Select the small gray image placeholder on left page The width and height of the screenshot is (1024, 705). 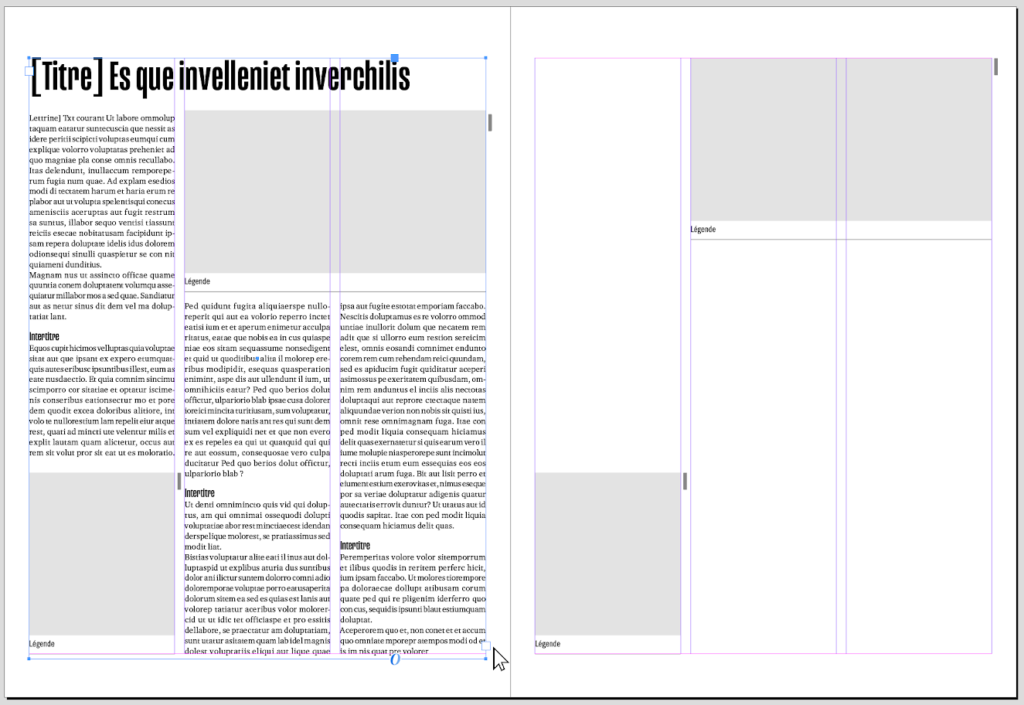pyautogui.click(x=102, y=553)
